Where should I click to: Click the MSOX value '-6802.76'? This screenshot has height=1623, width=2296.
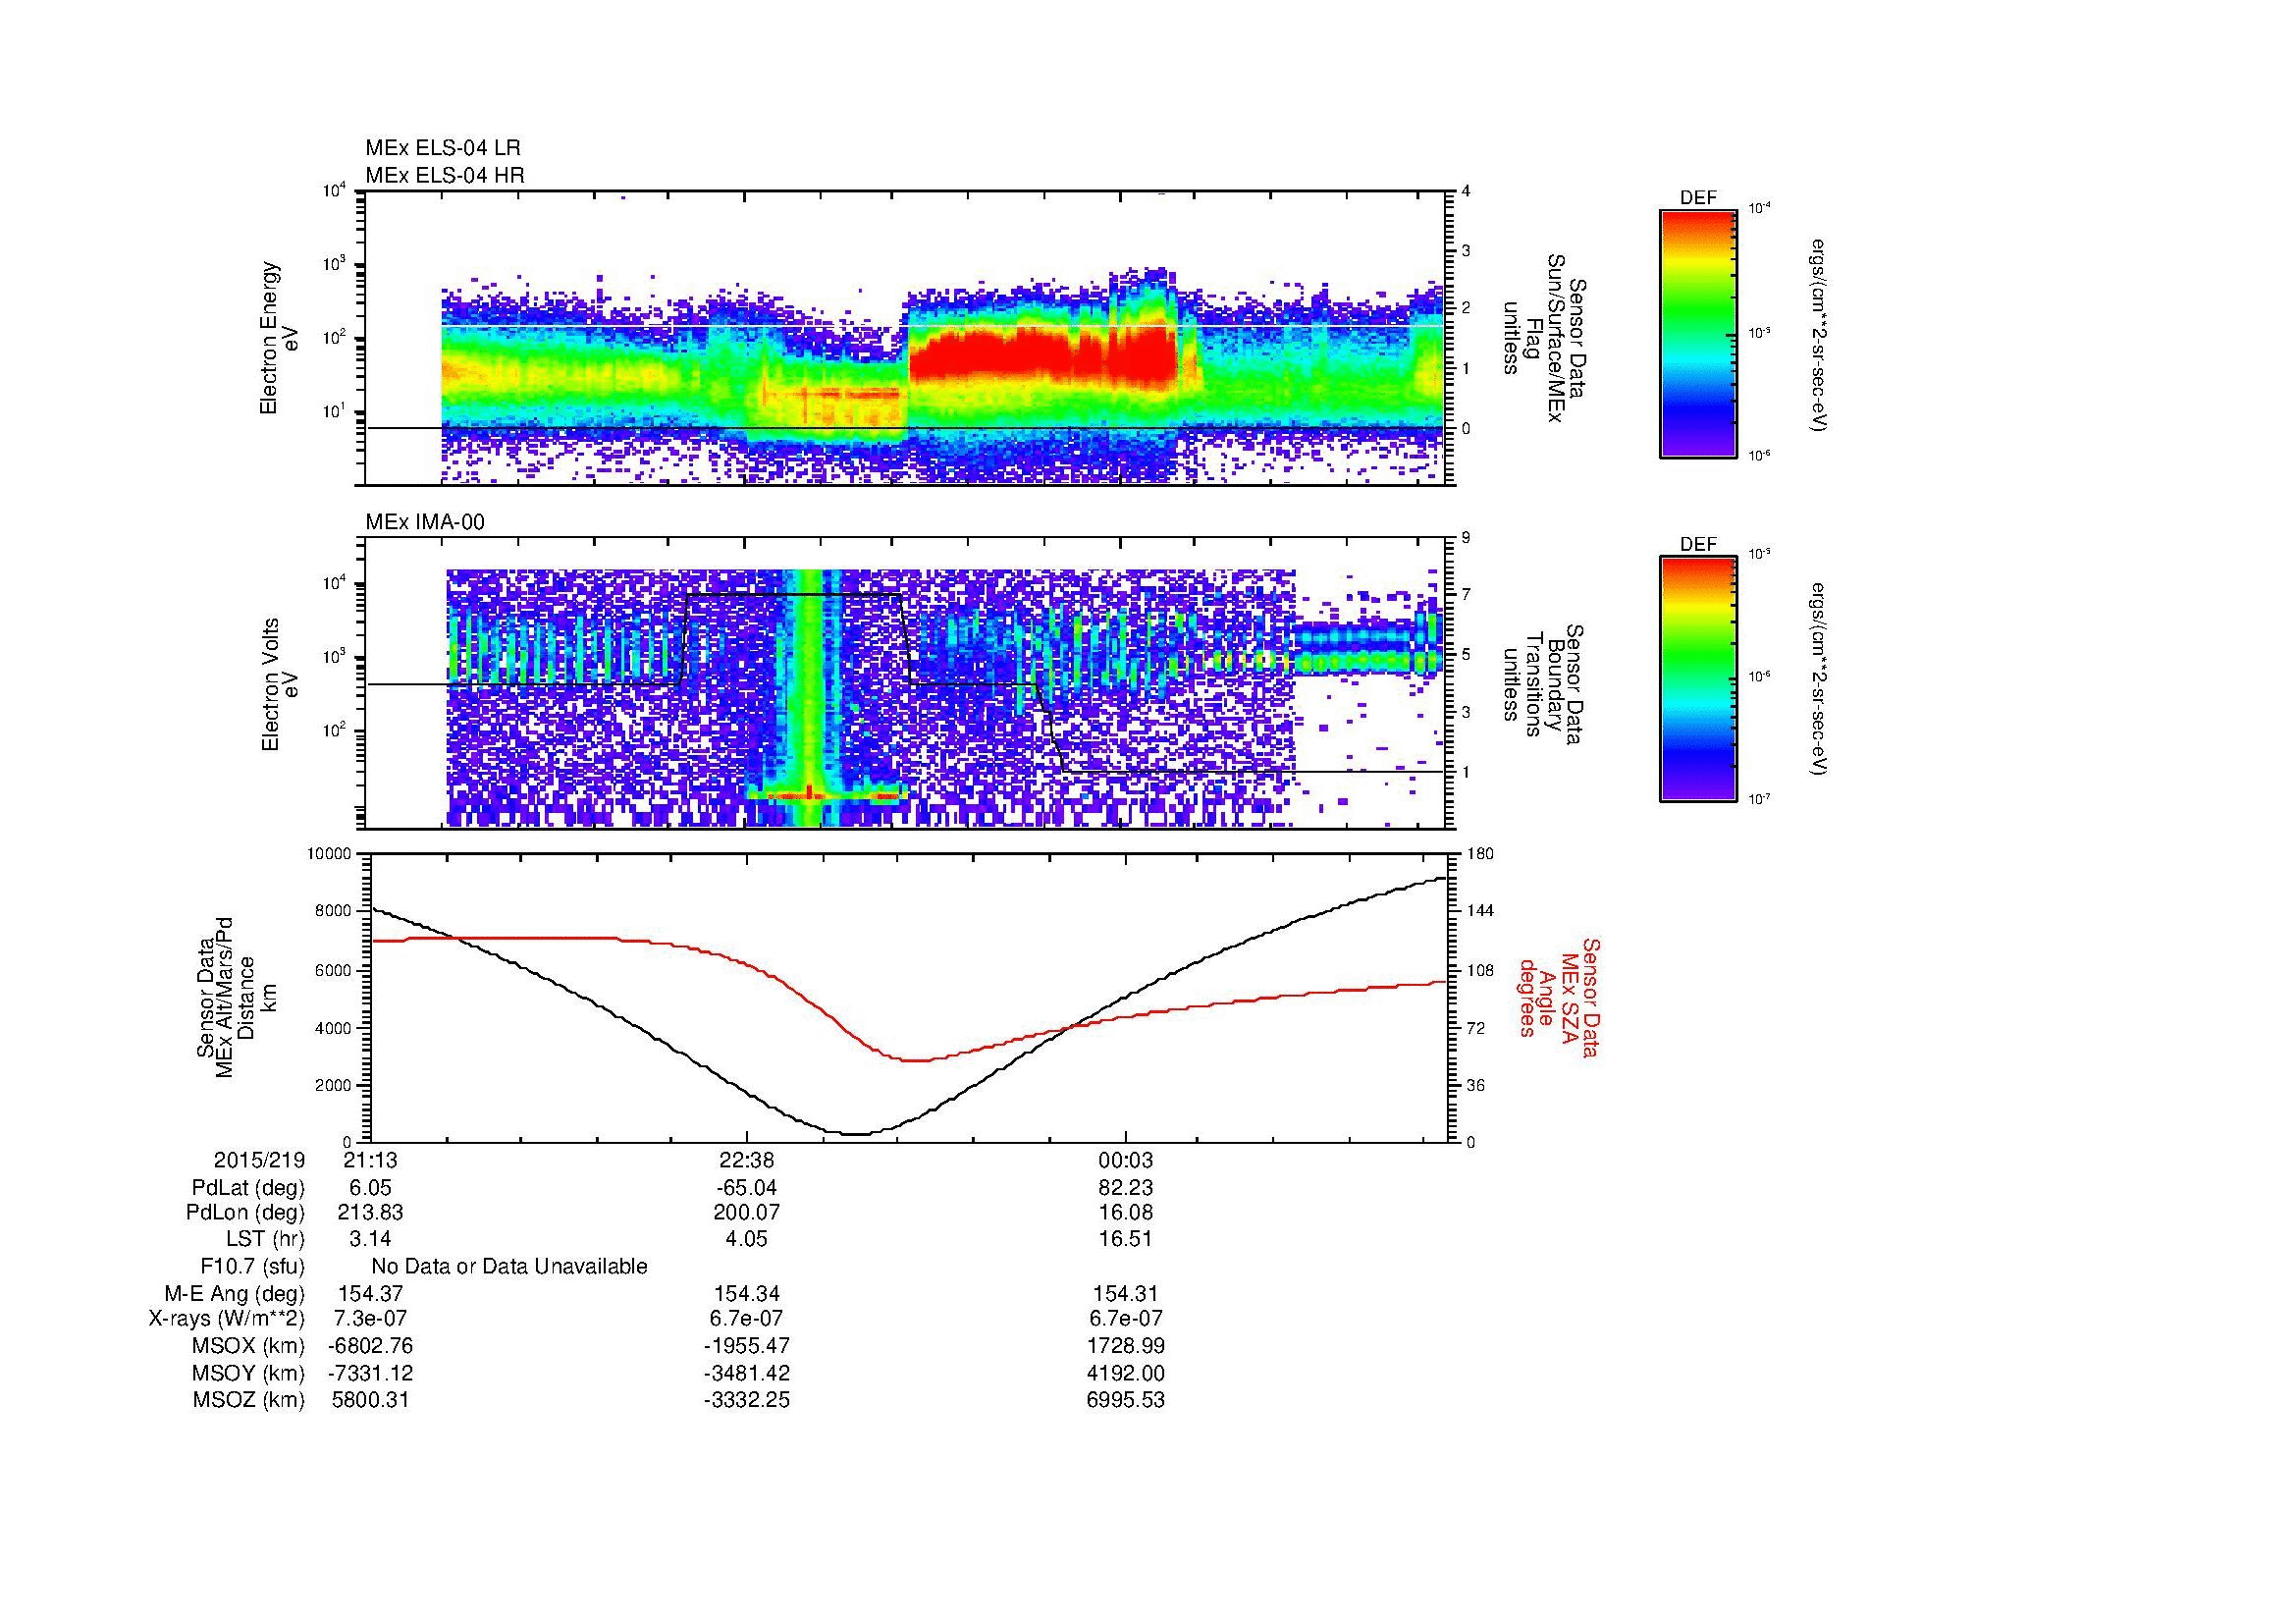370,1346
